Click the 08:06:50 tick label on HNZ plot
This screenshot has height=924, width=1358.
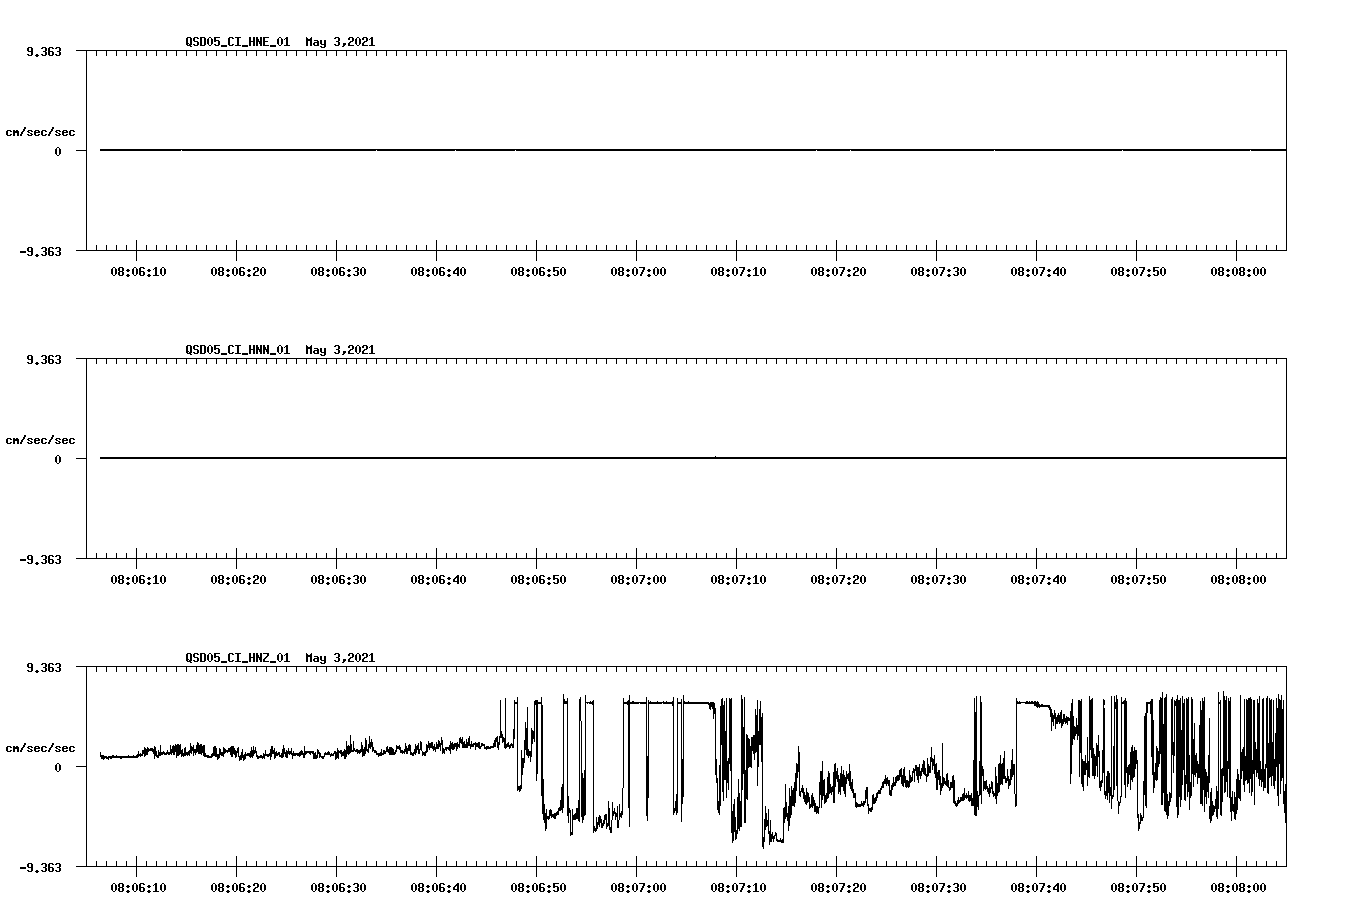[539, 884]
